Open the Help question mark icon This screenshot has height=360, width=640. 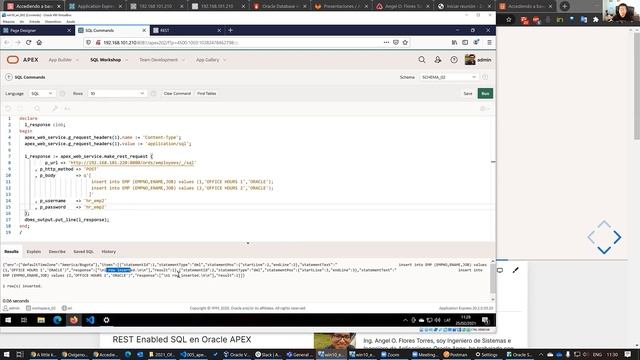tap(454, 60)
